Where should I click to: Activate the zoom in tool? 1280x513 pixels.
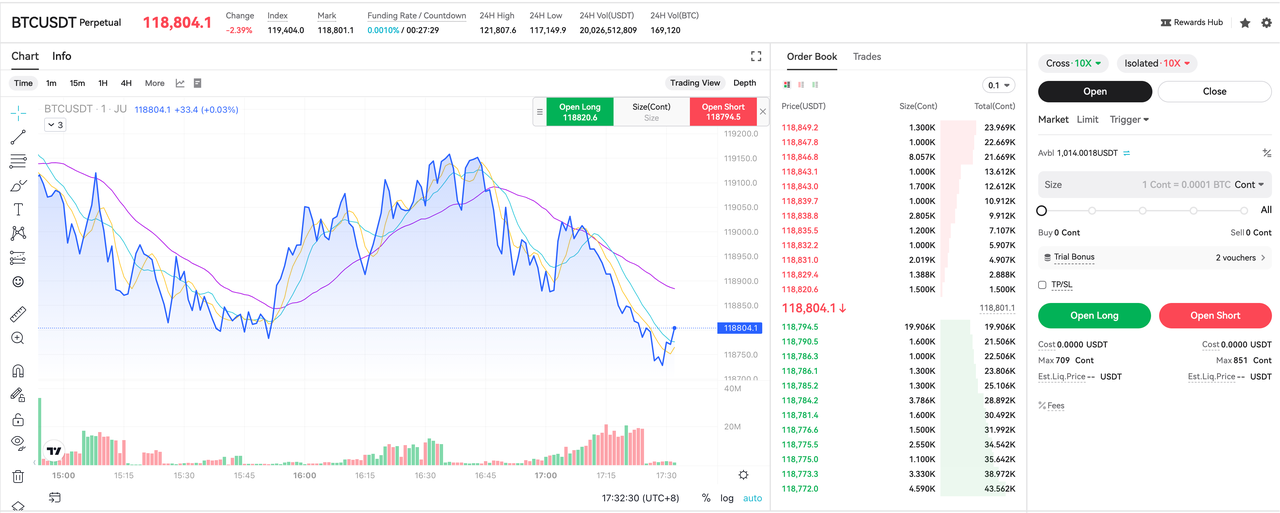coord(18,339)
